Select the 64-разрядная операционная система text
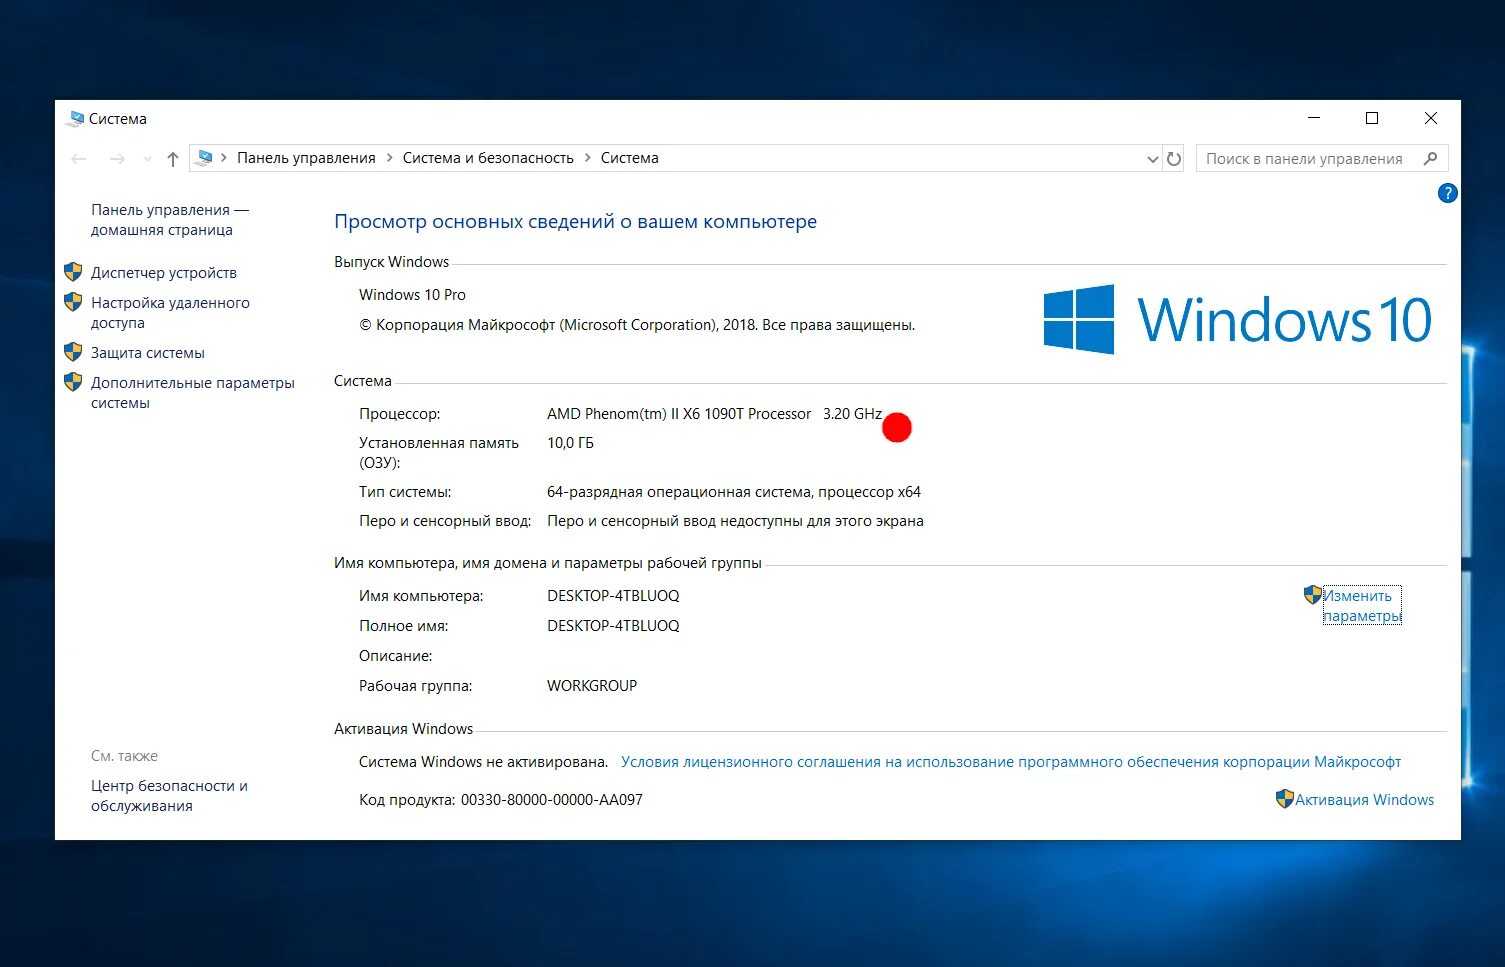This screenshot has width=1505, height=967. [734, 492]
